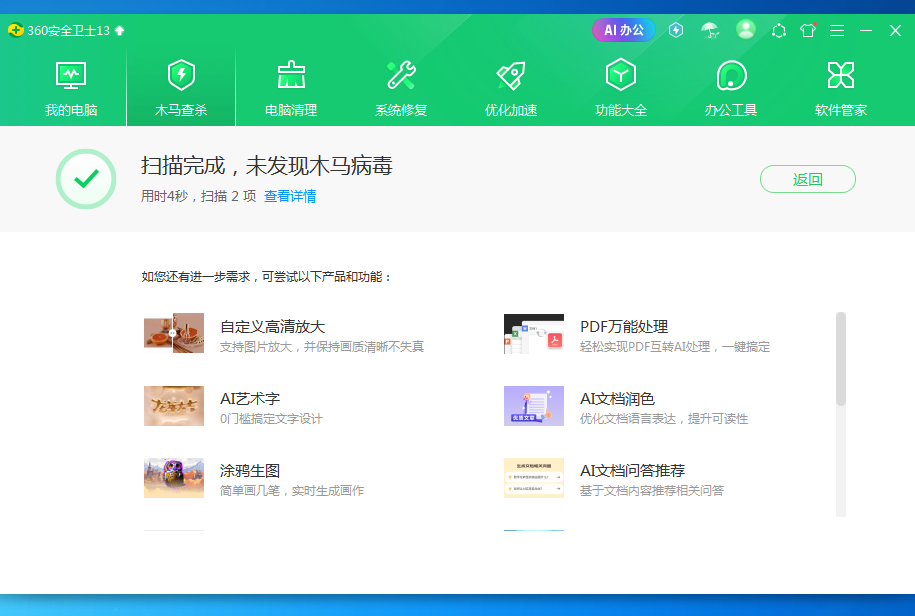Open the PDF万能处理 thumbnail

534,333
